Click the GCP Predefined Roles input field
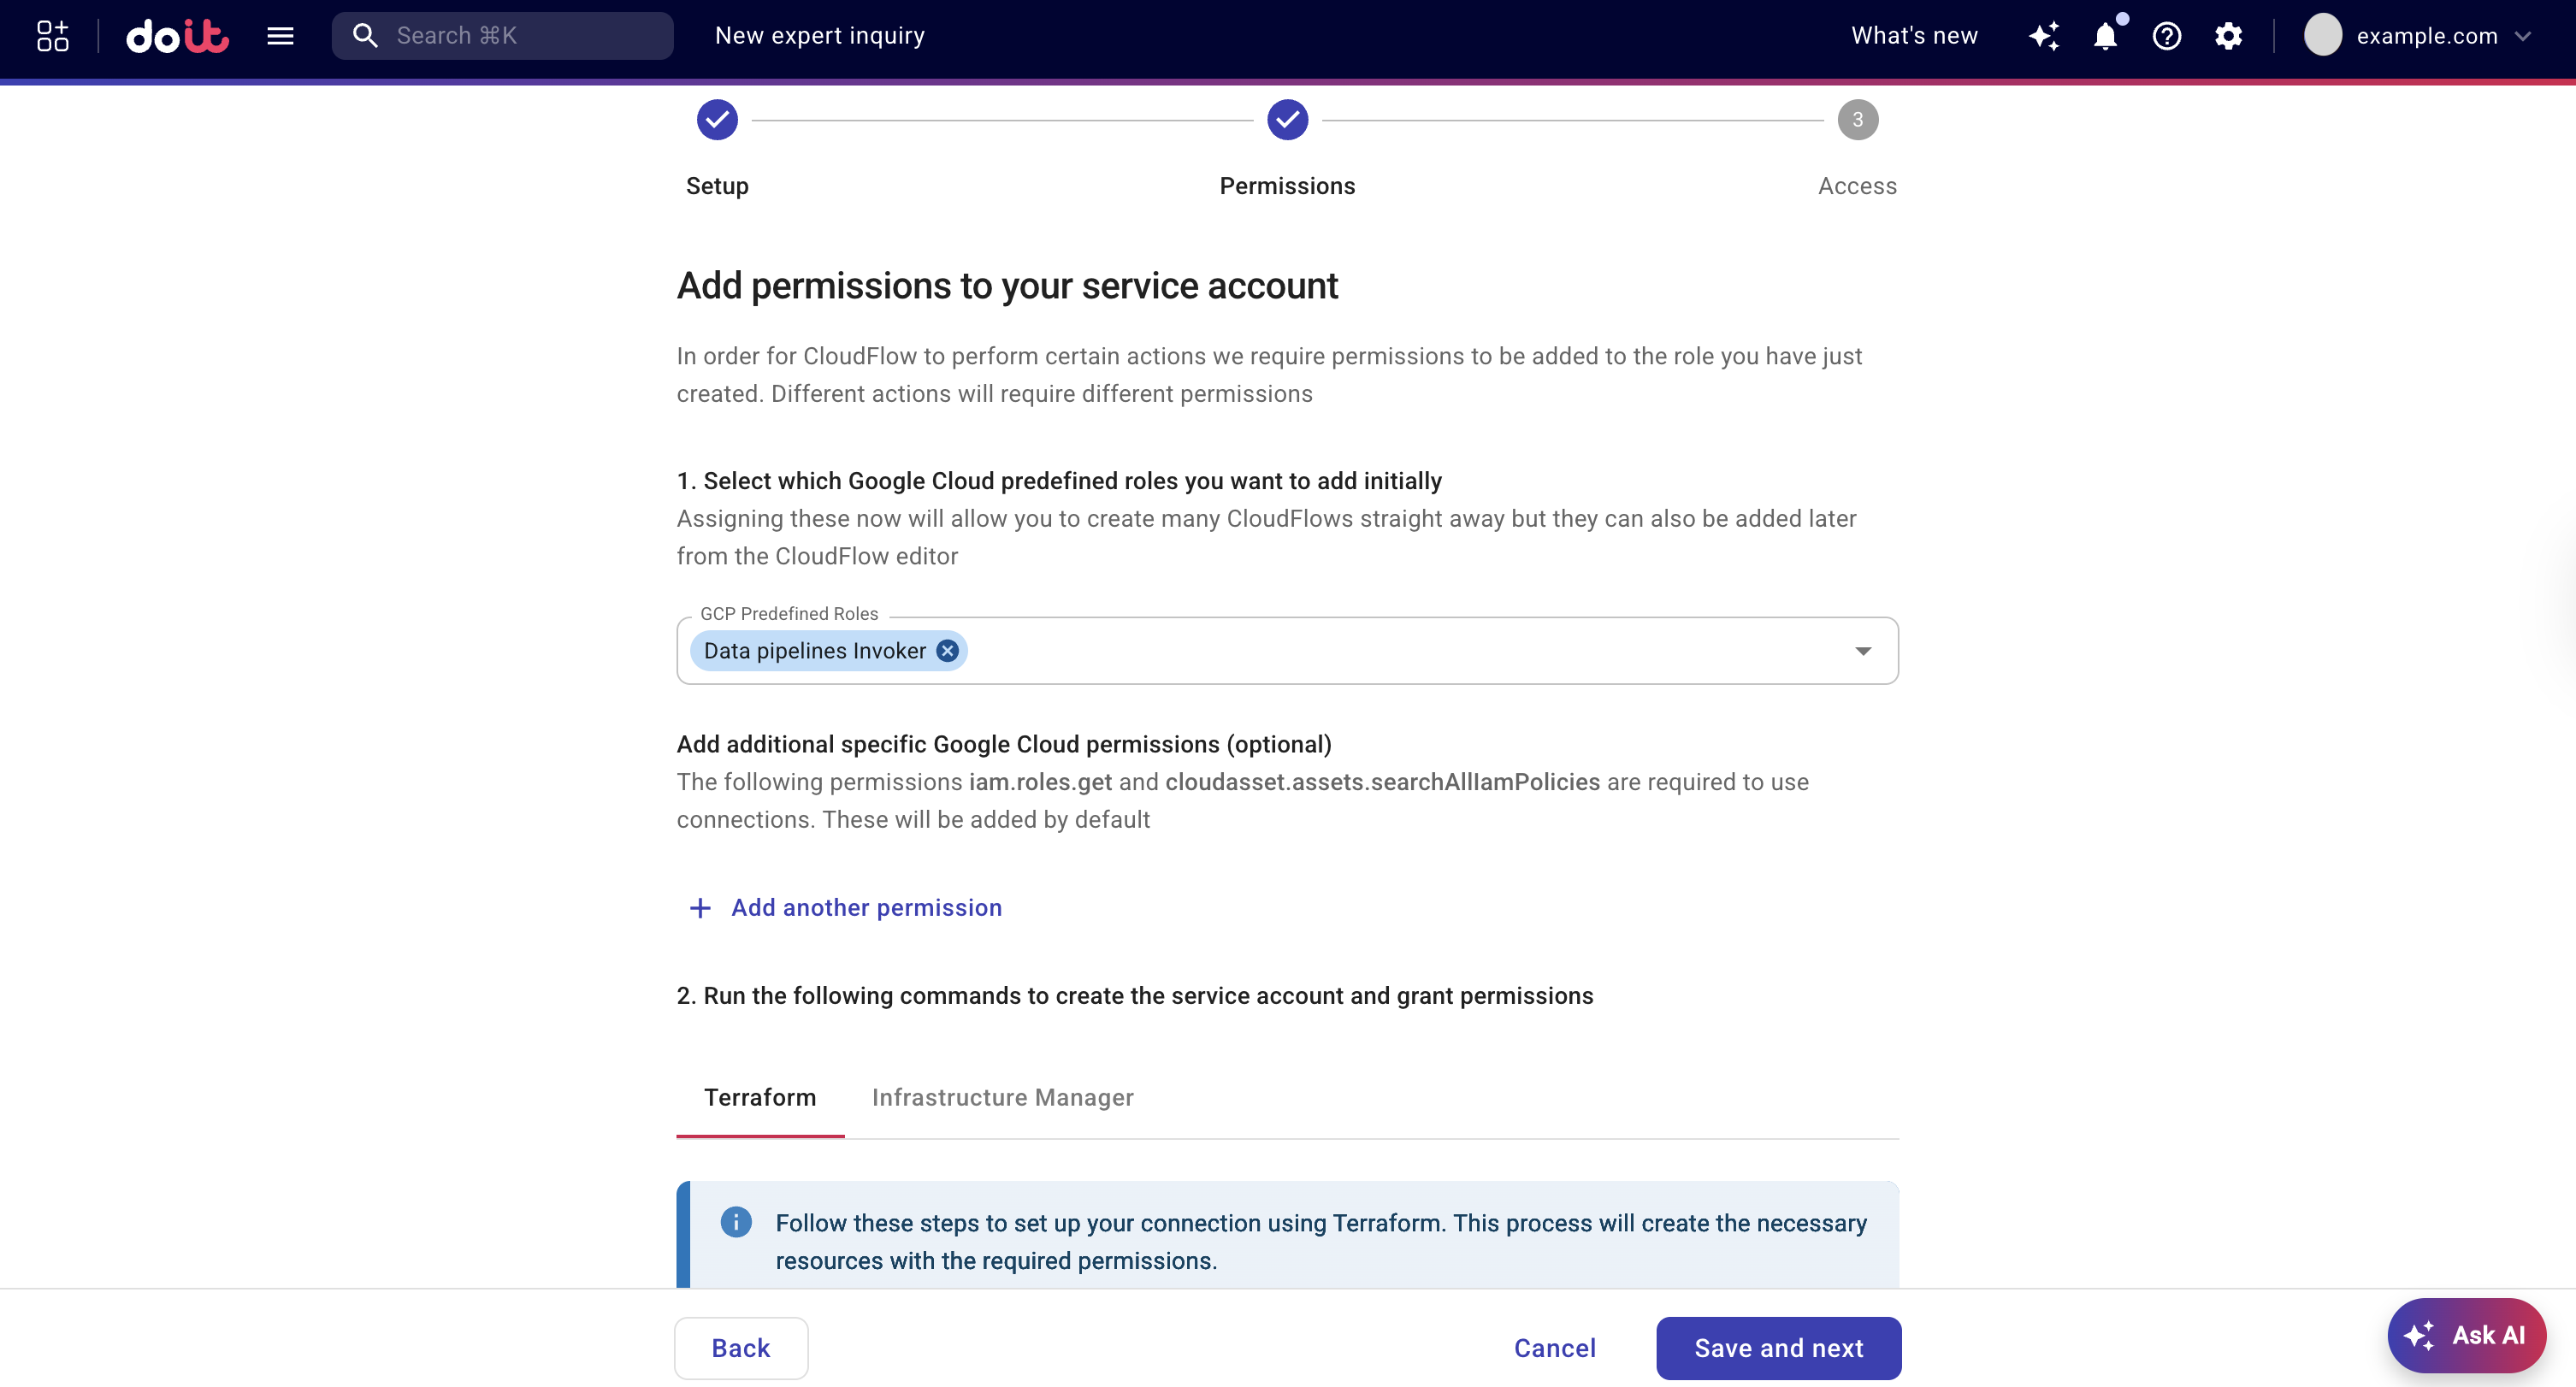 [1400, 651]
